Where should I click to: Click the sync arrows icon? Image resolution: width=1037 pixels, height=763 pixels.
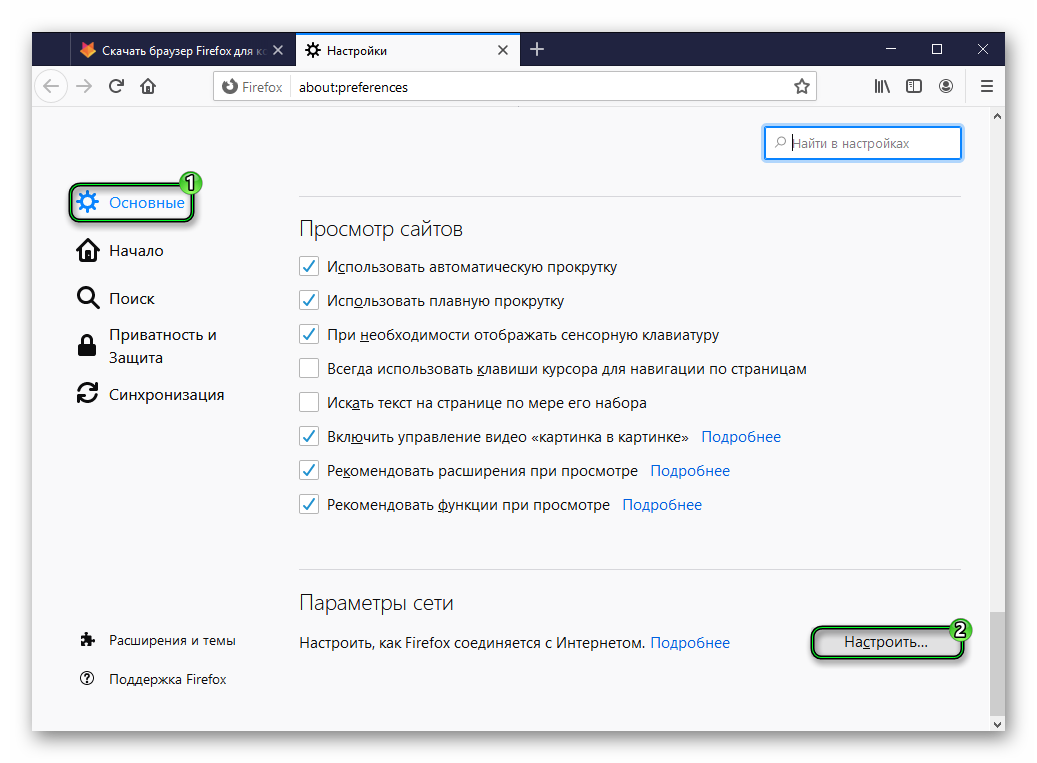point(87,393)
